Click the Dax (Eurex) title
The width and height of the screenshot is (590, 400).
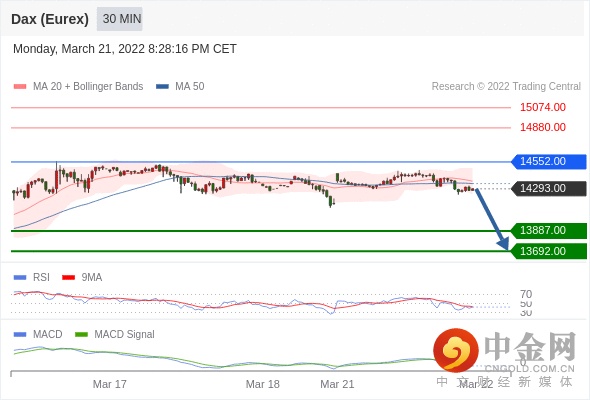[x=50, y=19]
